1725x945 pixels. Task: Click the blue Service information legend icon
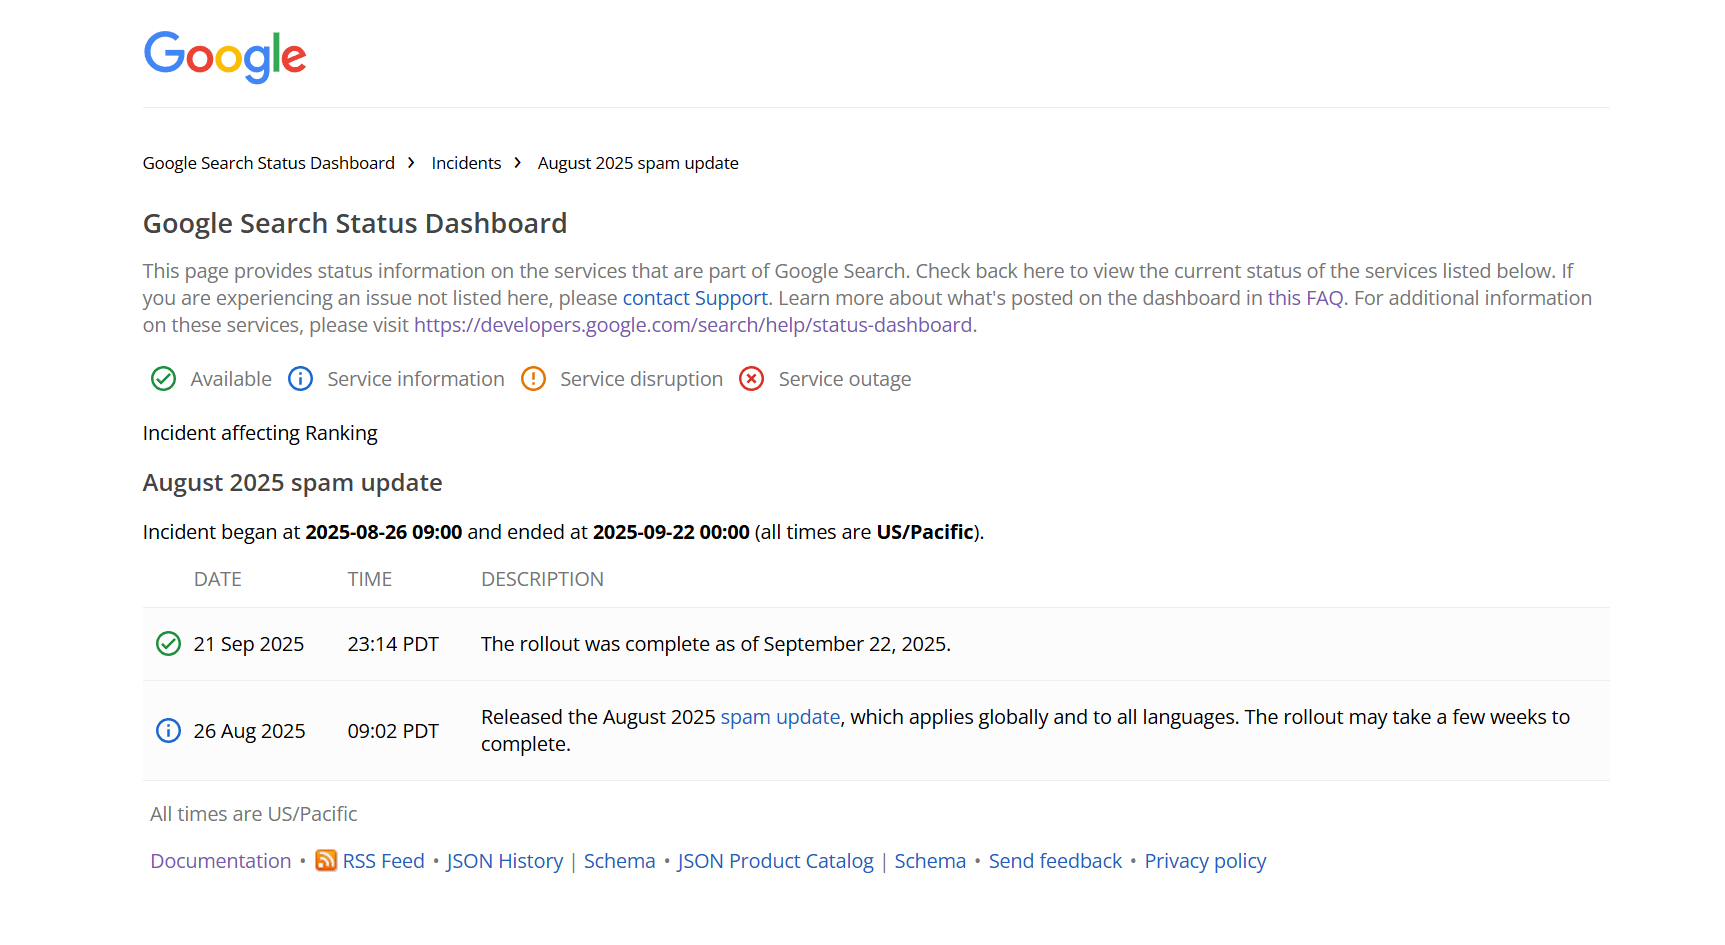click(300, 379)
